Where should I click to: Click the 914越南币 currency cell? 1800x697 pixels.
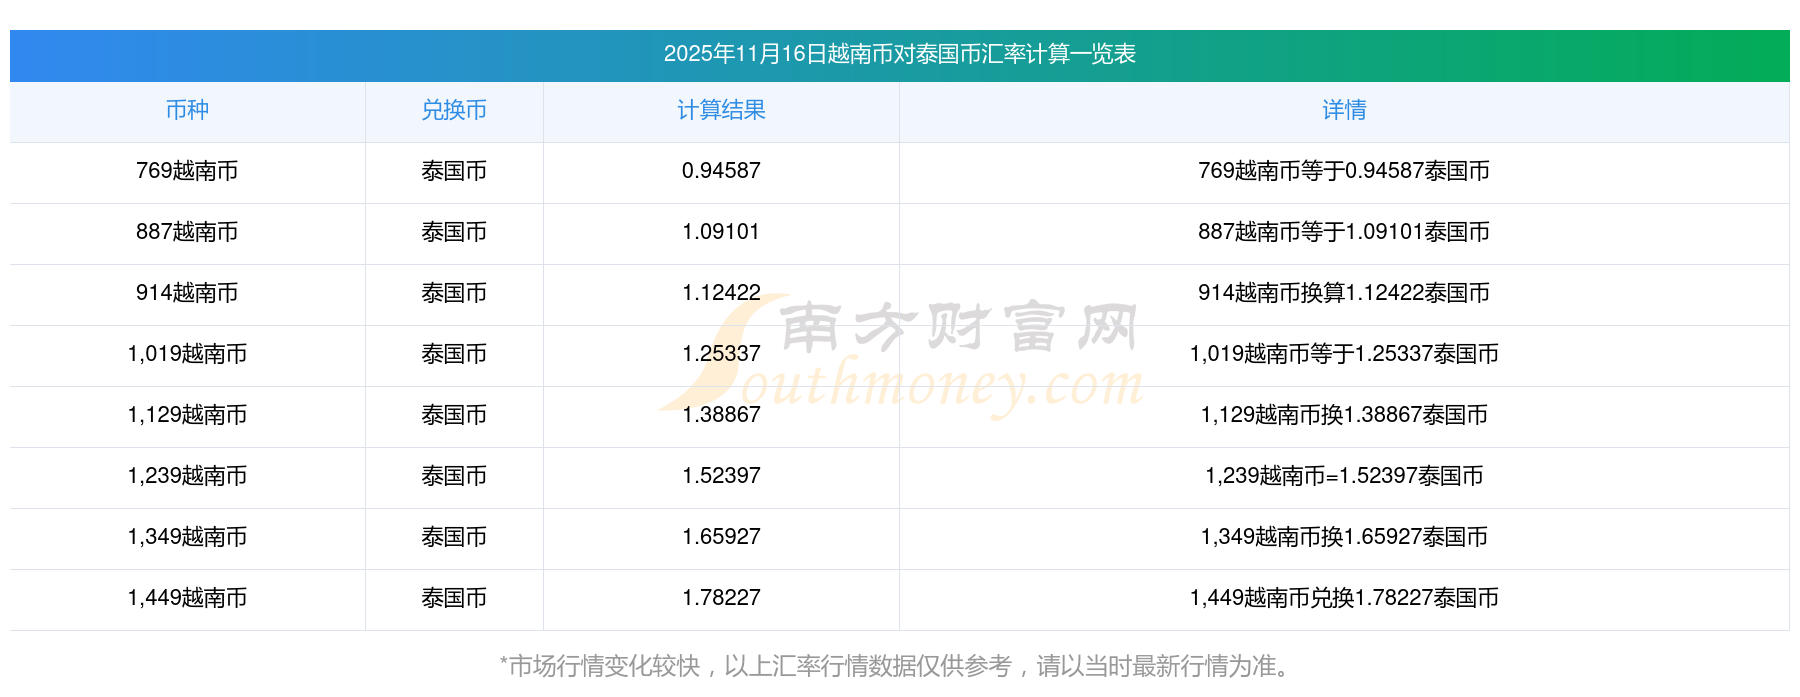tap(187, 293)
